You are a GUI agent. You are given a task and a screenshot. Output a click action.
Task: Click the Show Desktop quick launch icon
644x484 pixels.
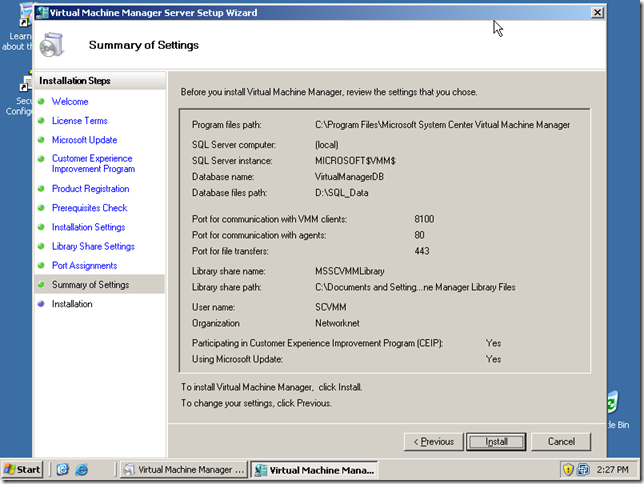(x=63, y=470)
